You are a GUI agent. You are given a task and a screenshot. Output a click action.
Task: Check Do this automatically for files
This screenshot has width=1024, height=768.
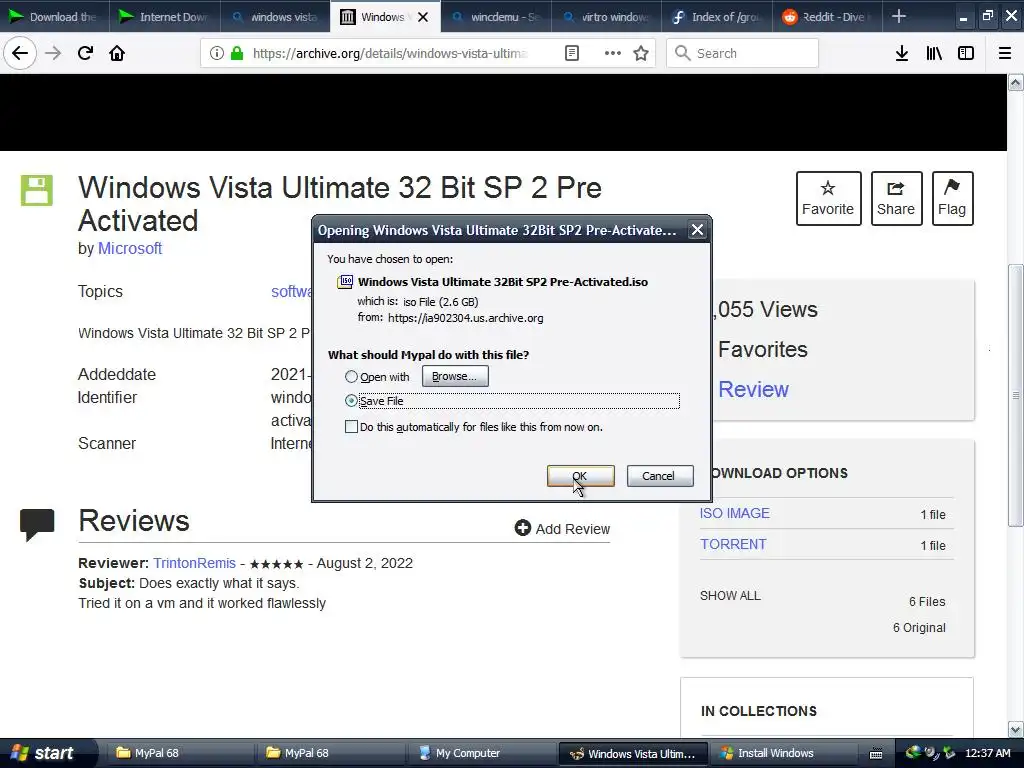351,427
